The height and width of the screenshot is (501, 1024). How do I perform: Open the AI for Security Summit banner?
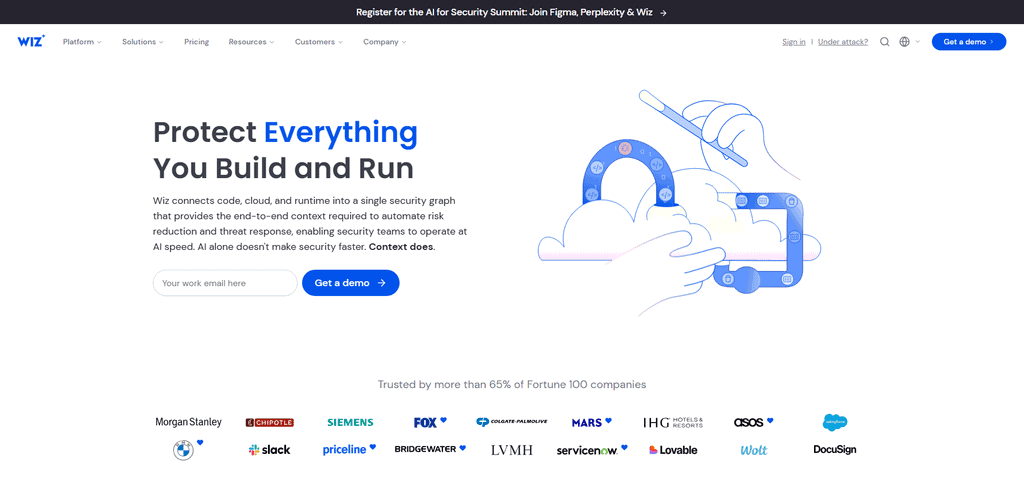coord(511,12)
